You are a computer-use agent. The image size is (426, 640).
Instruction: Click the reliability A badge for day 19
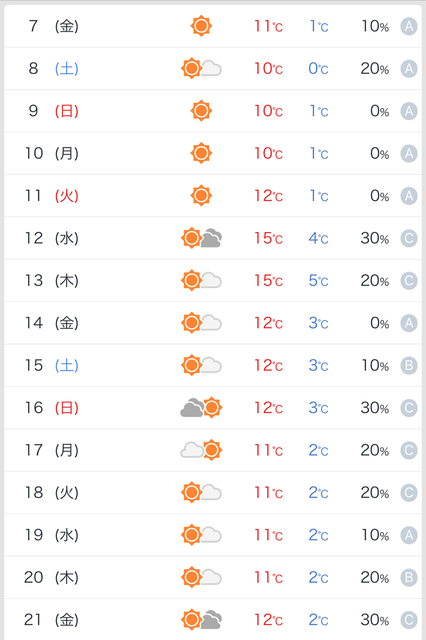coord(408,535)
